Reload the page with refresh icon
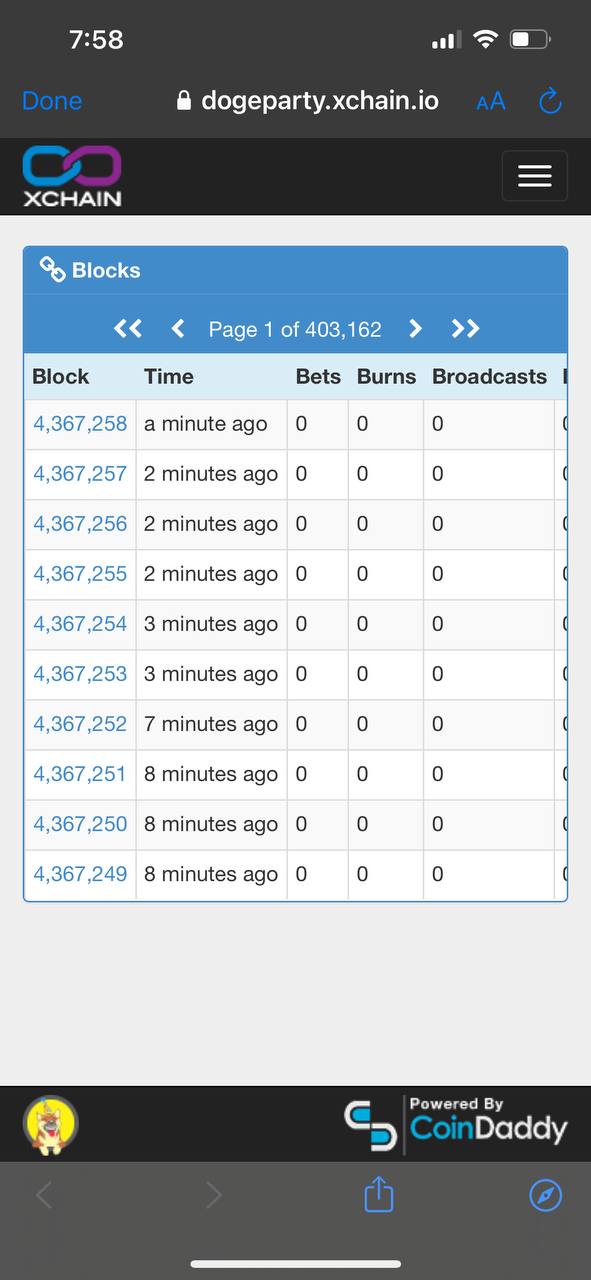Screen dimensions: 591x1280 (x=550, y=101)
